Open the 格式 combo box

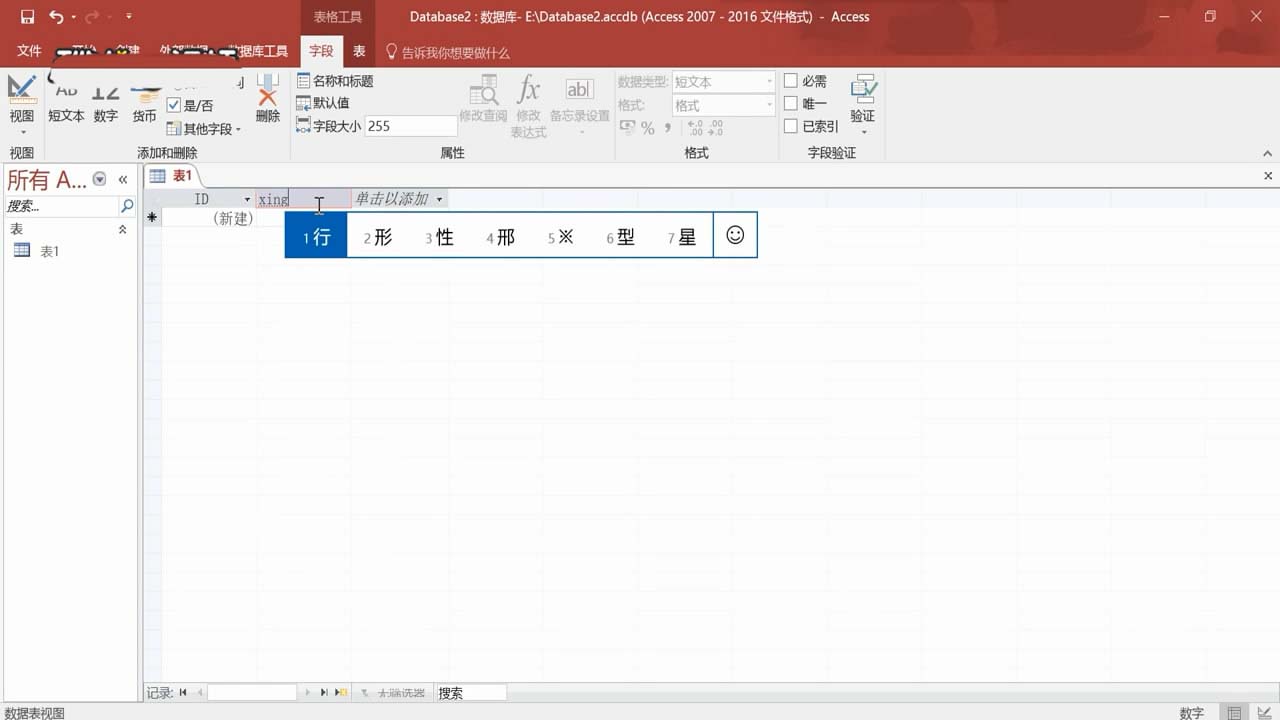[724, 105]
